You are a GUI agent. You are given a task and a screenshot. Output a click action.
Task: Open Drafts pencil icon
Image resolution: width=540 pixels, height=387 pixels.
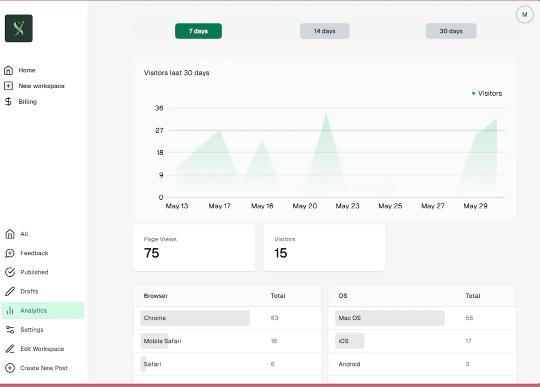pyautogui.click(x=10, y=291)
